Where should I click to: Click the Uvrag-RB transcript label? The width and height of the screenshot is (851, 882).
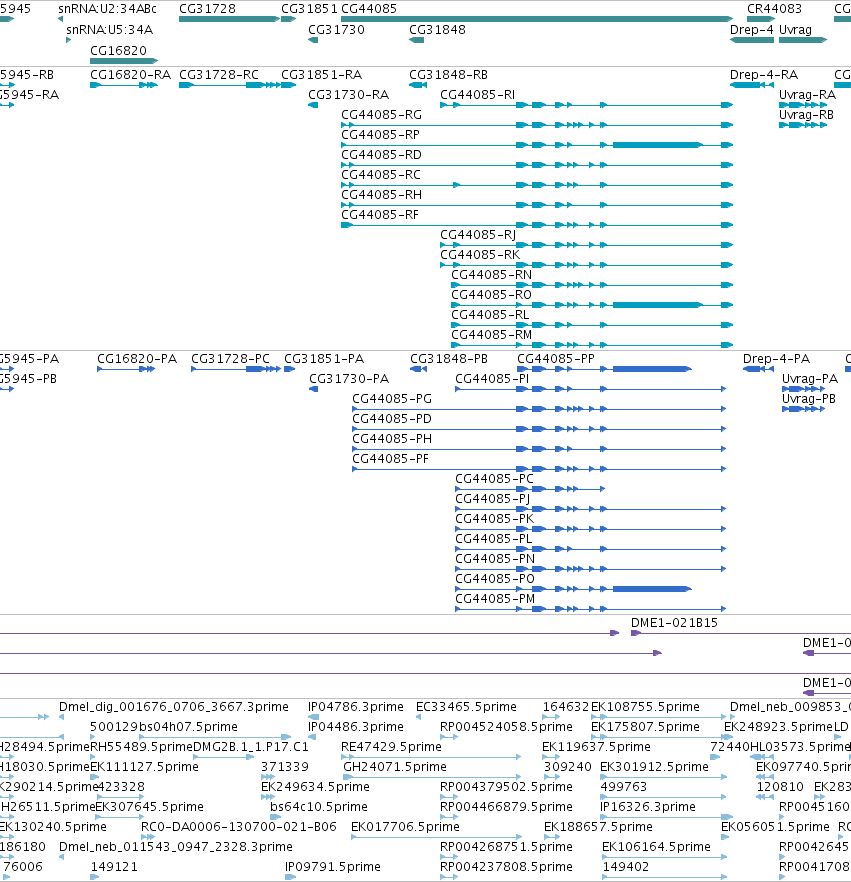806,115
